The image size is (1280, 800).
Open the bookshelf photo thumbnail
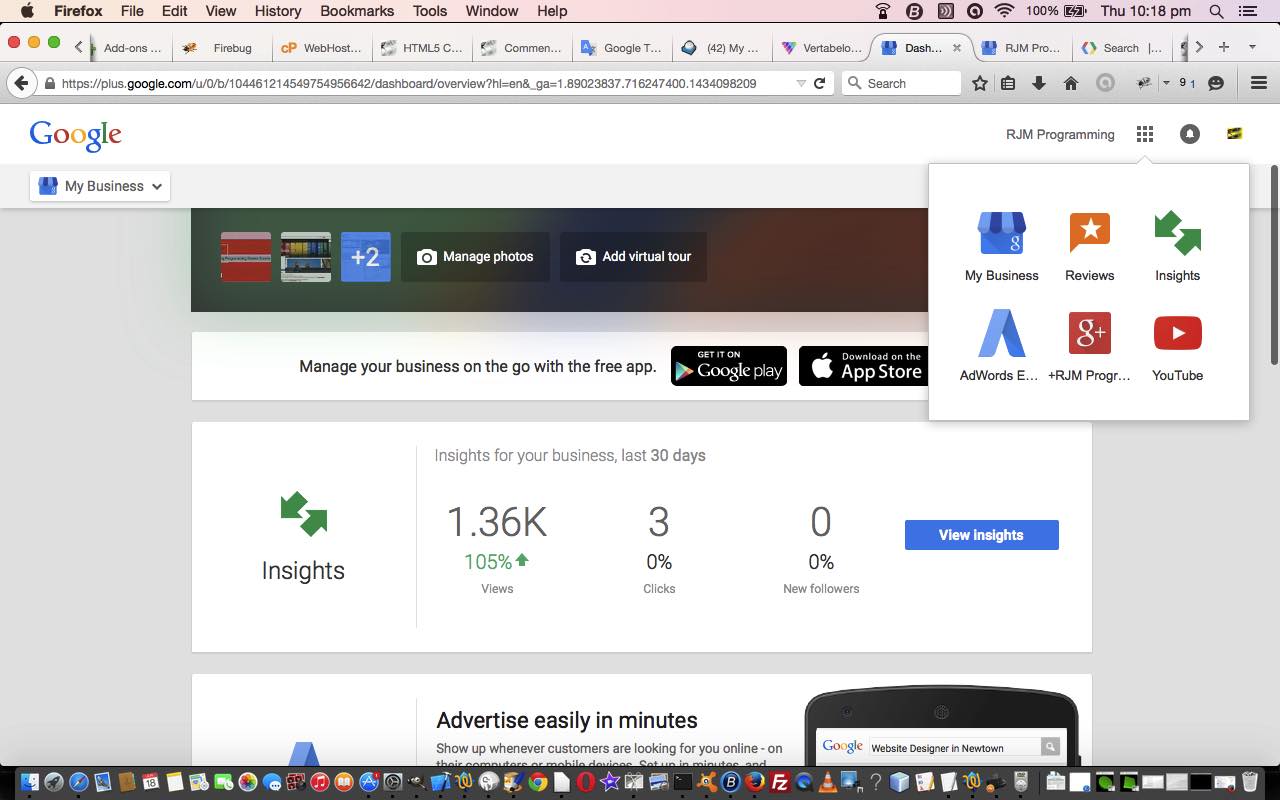(x=306, y=257)
